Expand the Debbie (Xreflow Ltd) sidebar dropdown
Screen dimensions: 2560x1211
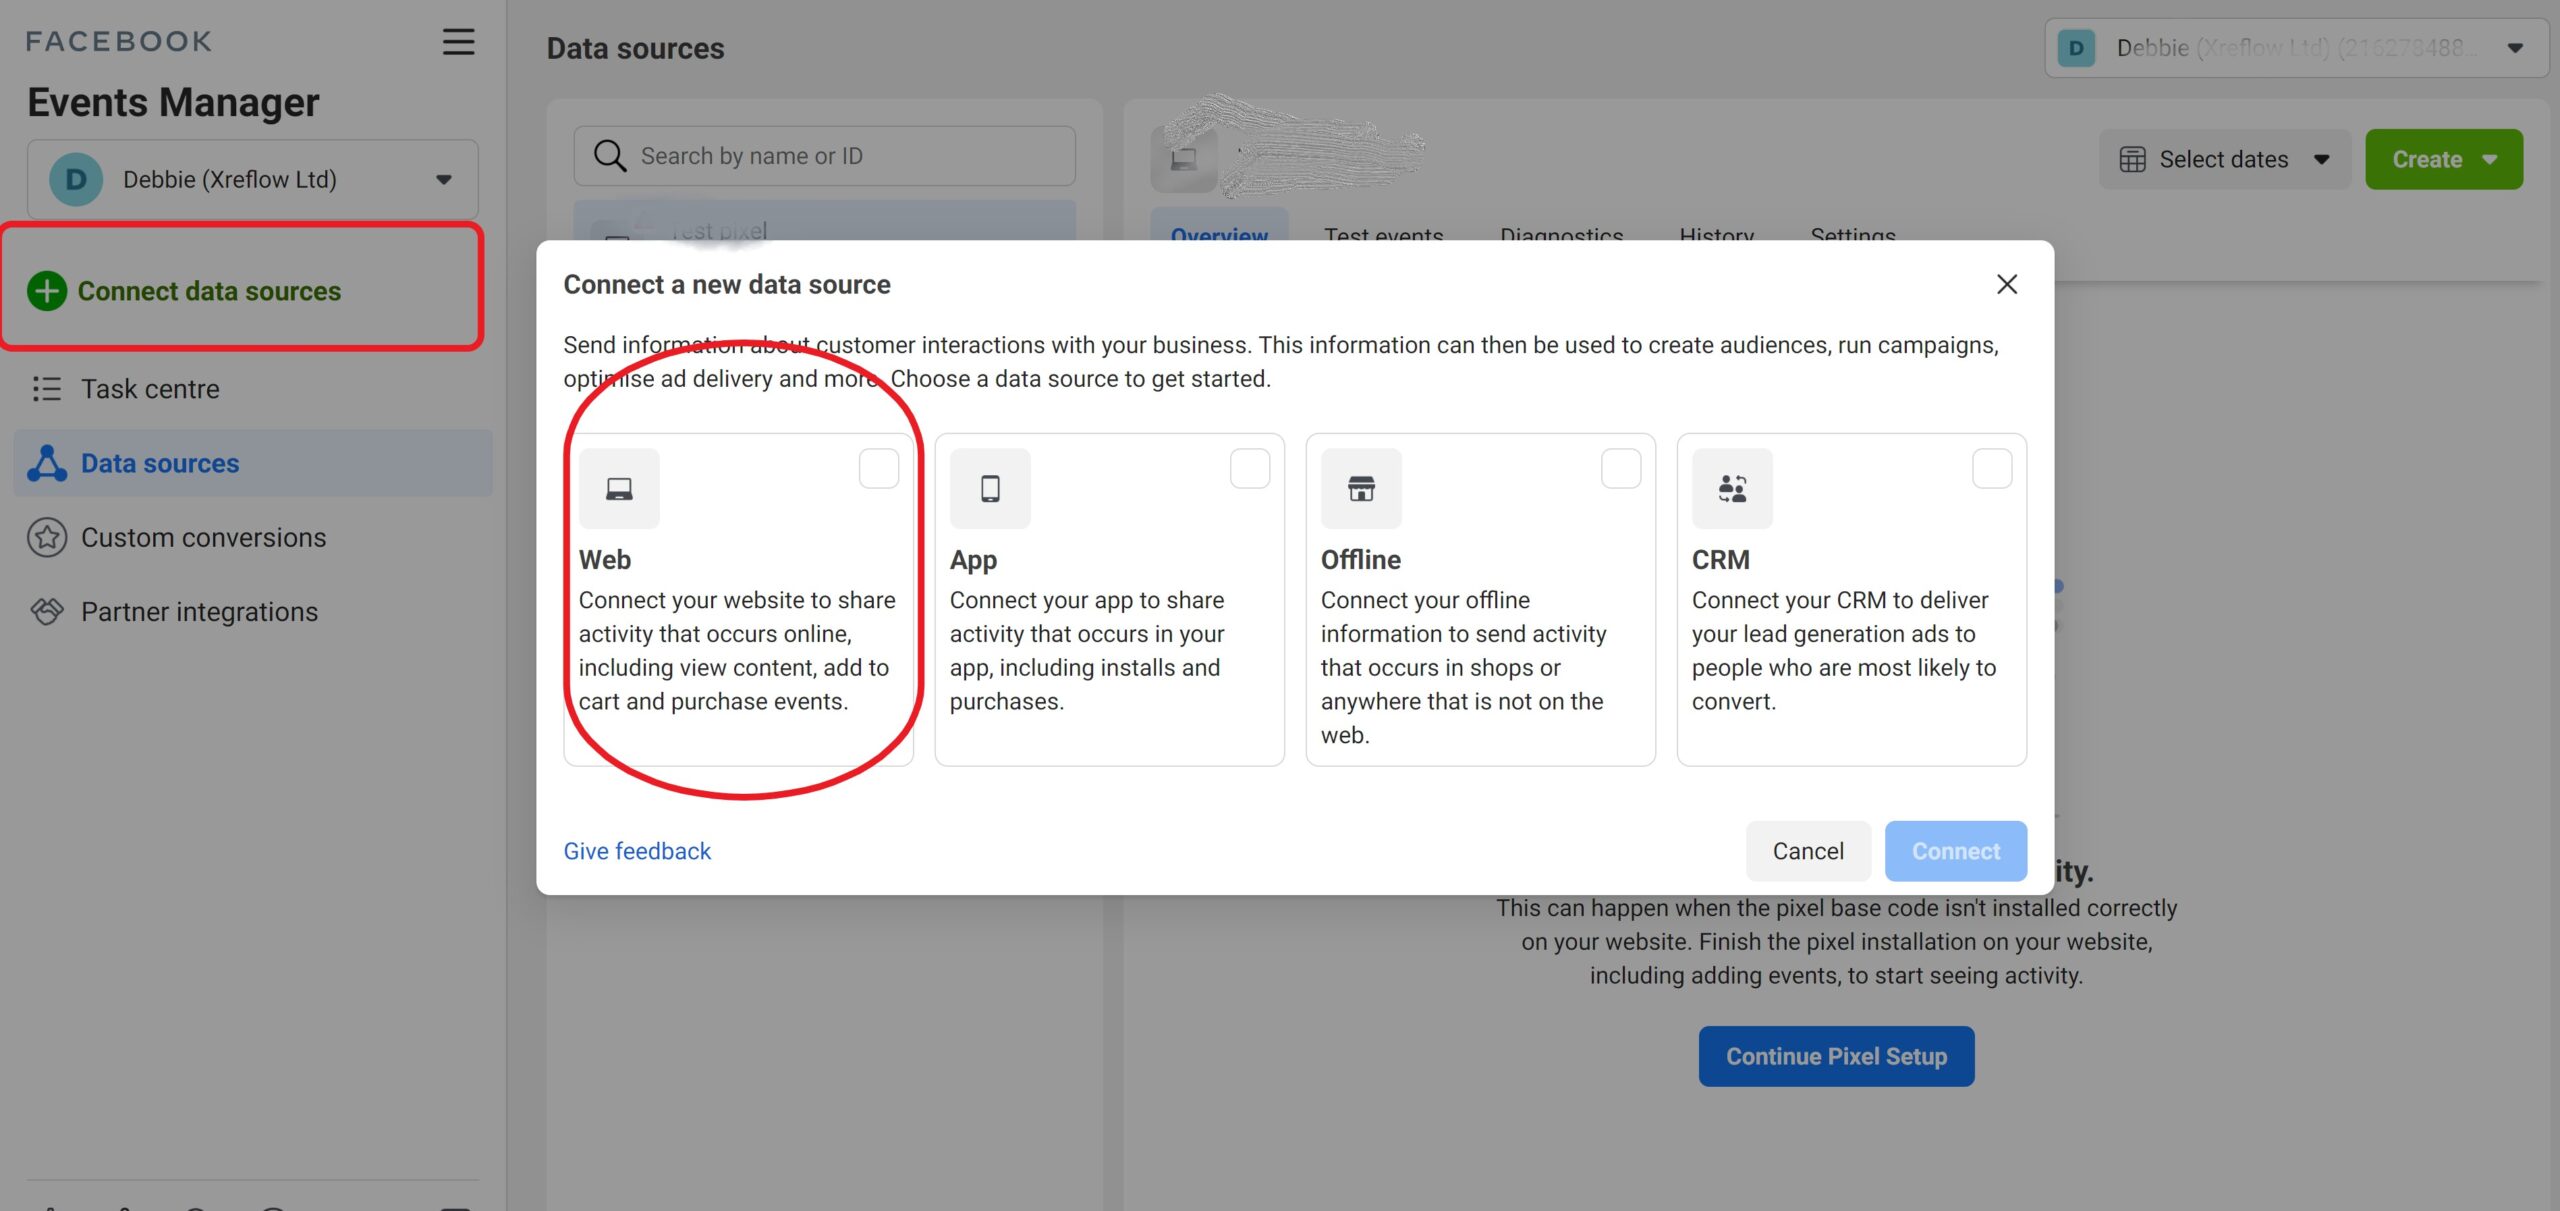253,180
